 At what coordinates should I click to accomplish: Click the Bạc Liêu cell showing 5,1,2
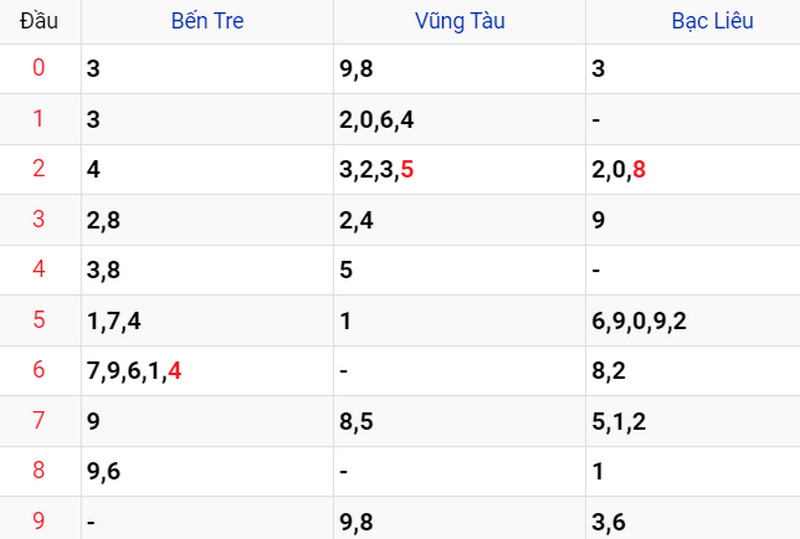[x=693, y=421]
